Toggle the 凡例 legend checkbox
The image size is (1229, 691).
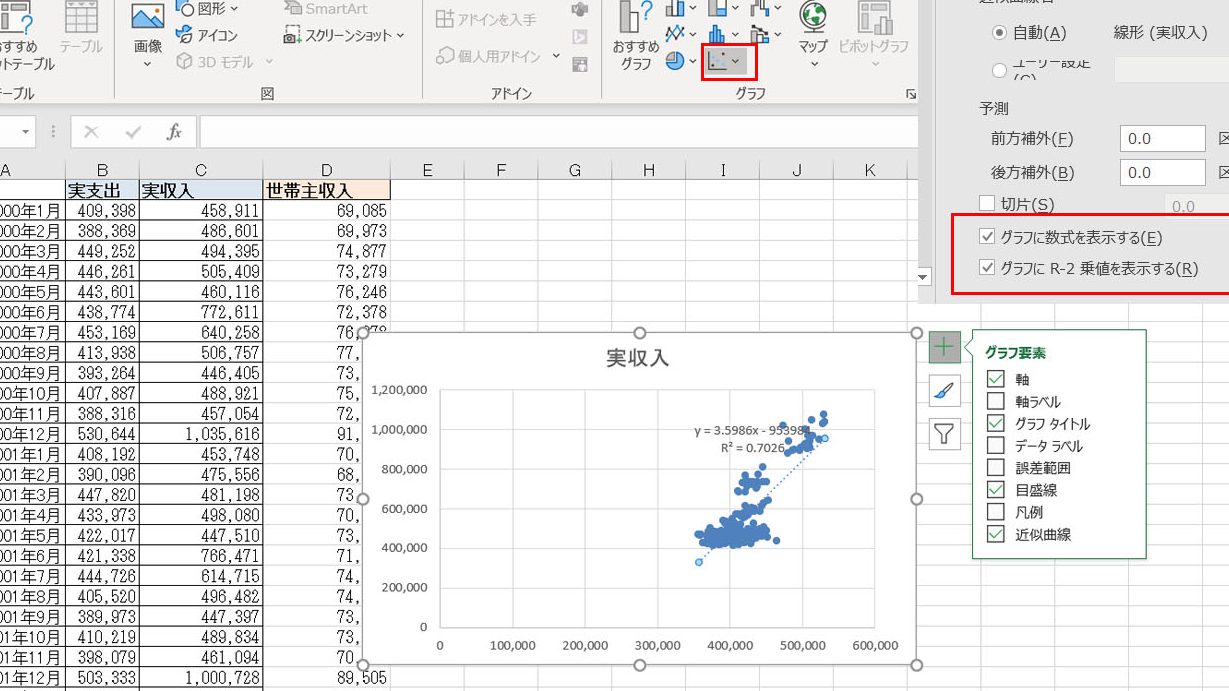[996, 512]
